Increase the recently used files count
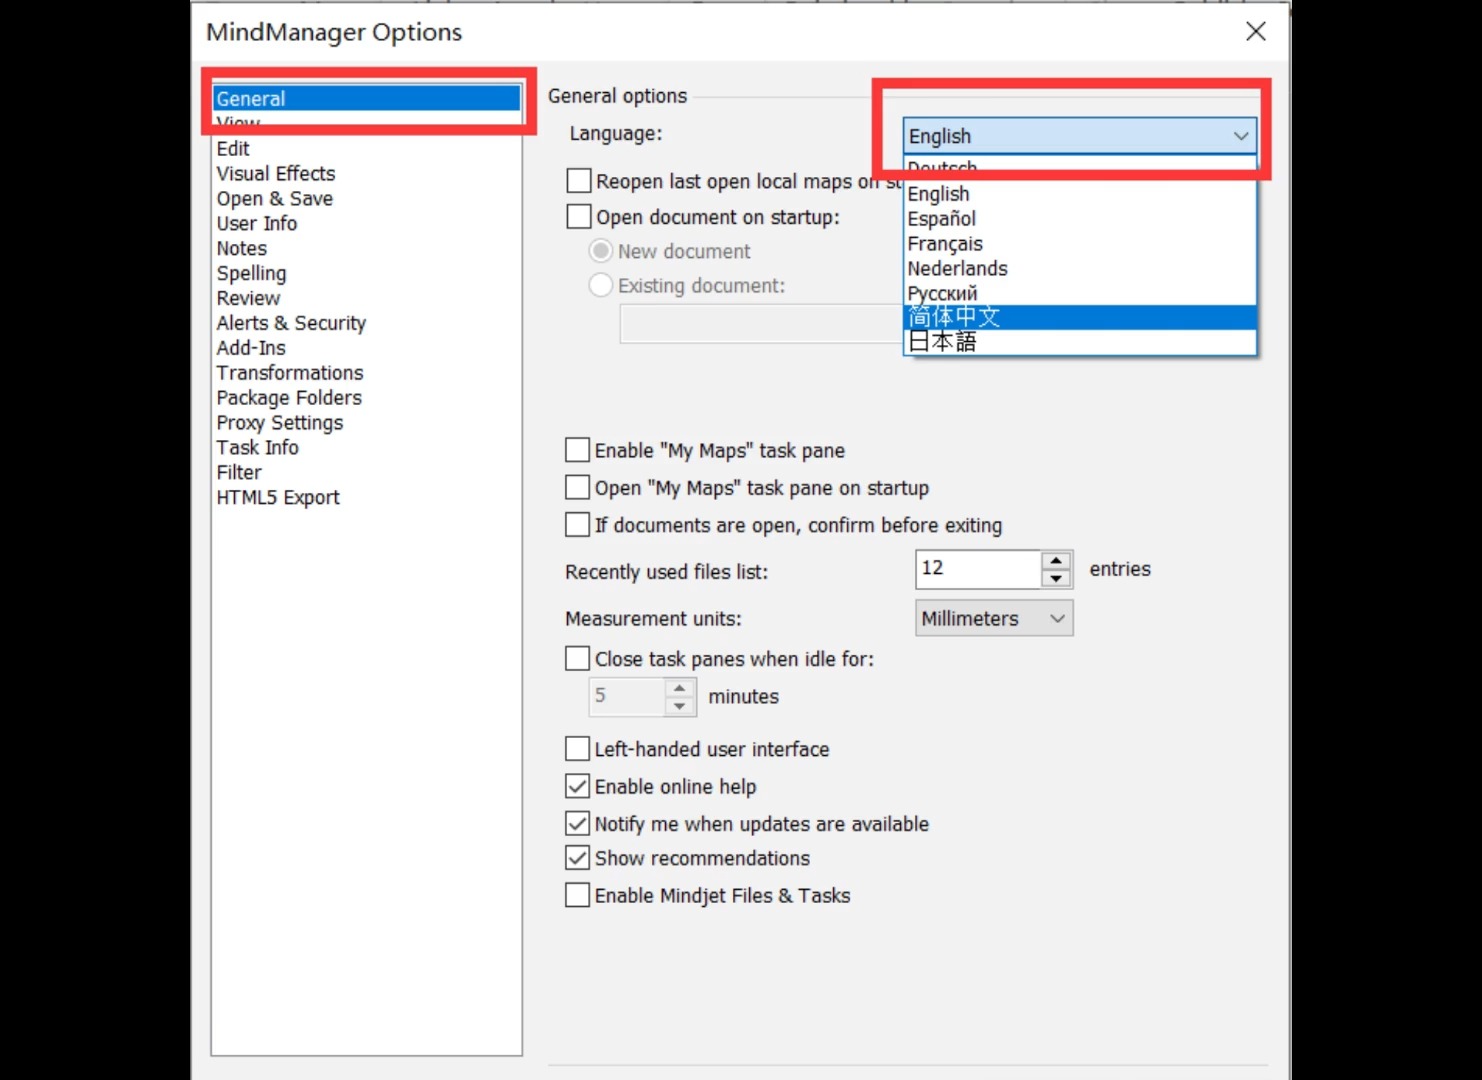Image resolution: width=1482 pixels, height=1080 pixels. click(x=1056, y=560)
